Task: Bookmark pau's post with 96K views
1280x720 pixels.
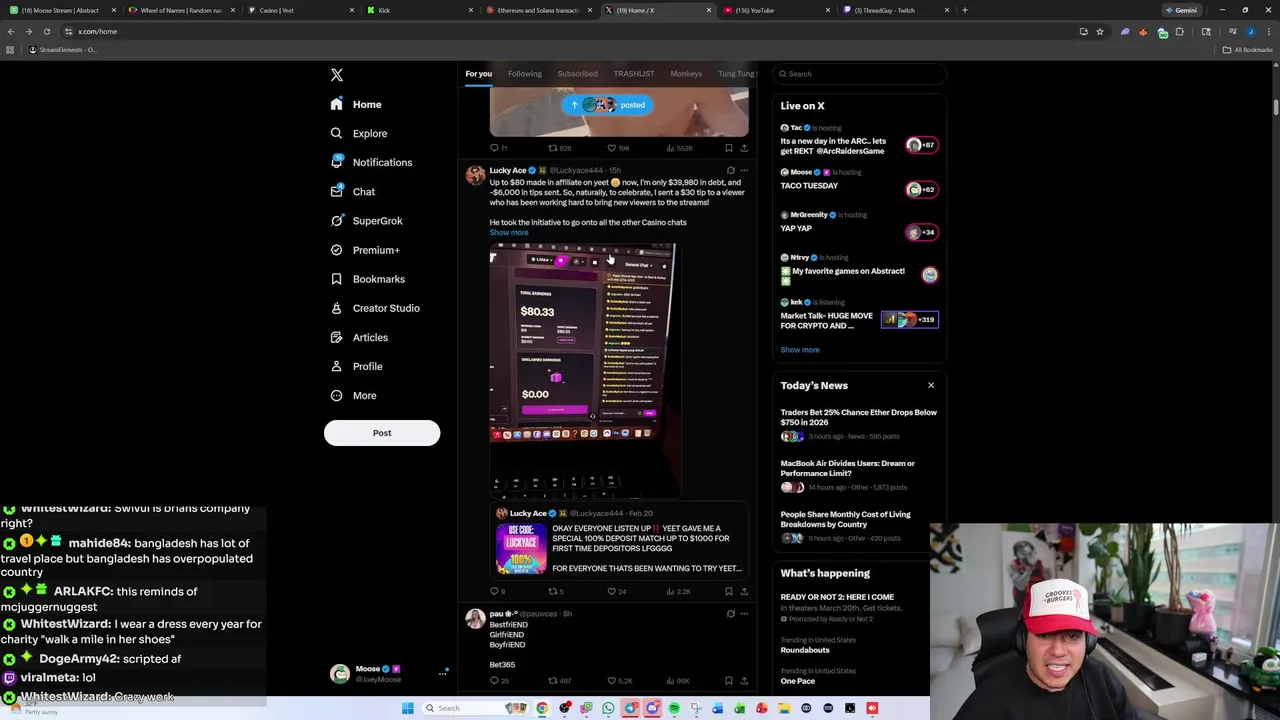Action: pyautogui.click(x=728, y=681)
